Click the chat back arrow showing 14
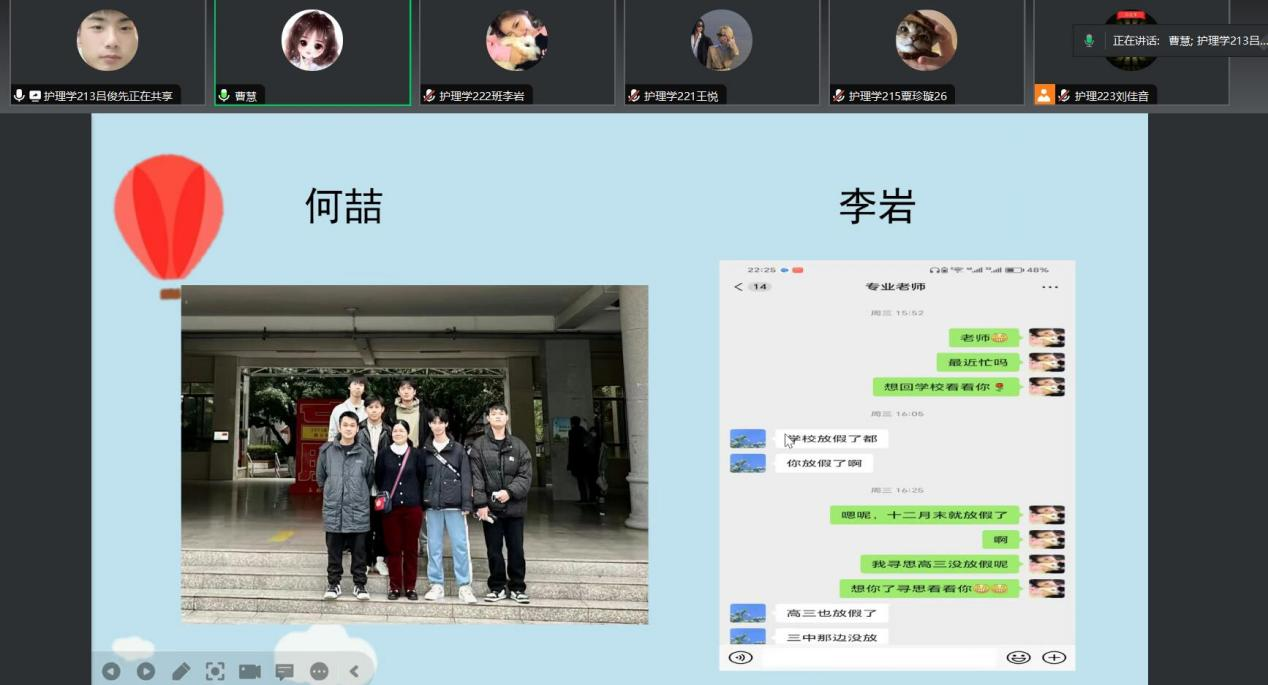1268x685 pixels. [x=751, y=287]
